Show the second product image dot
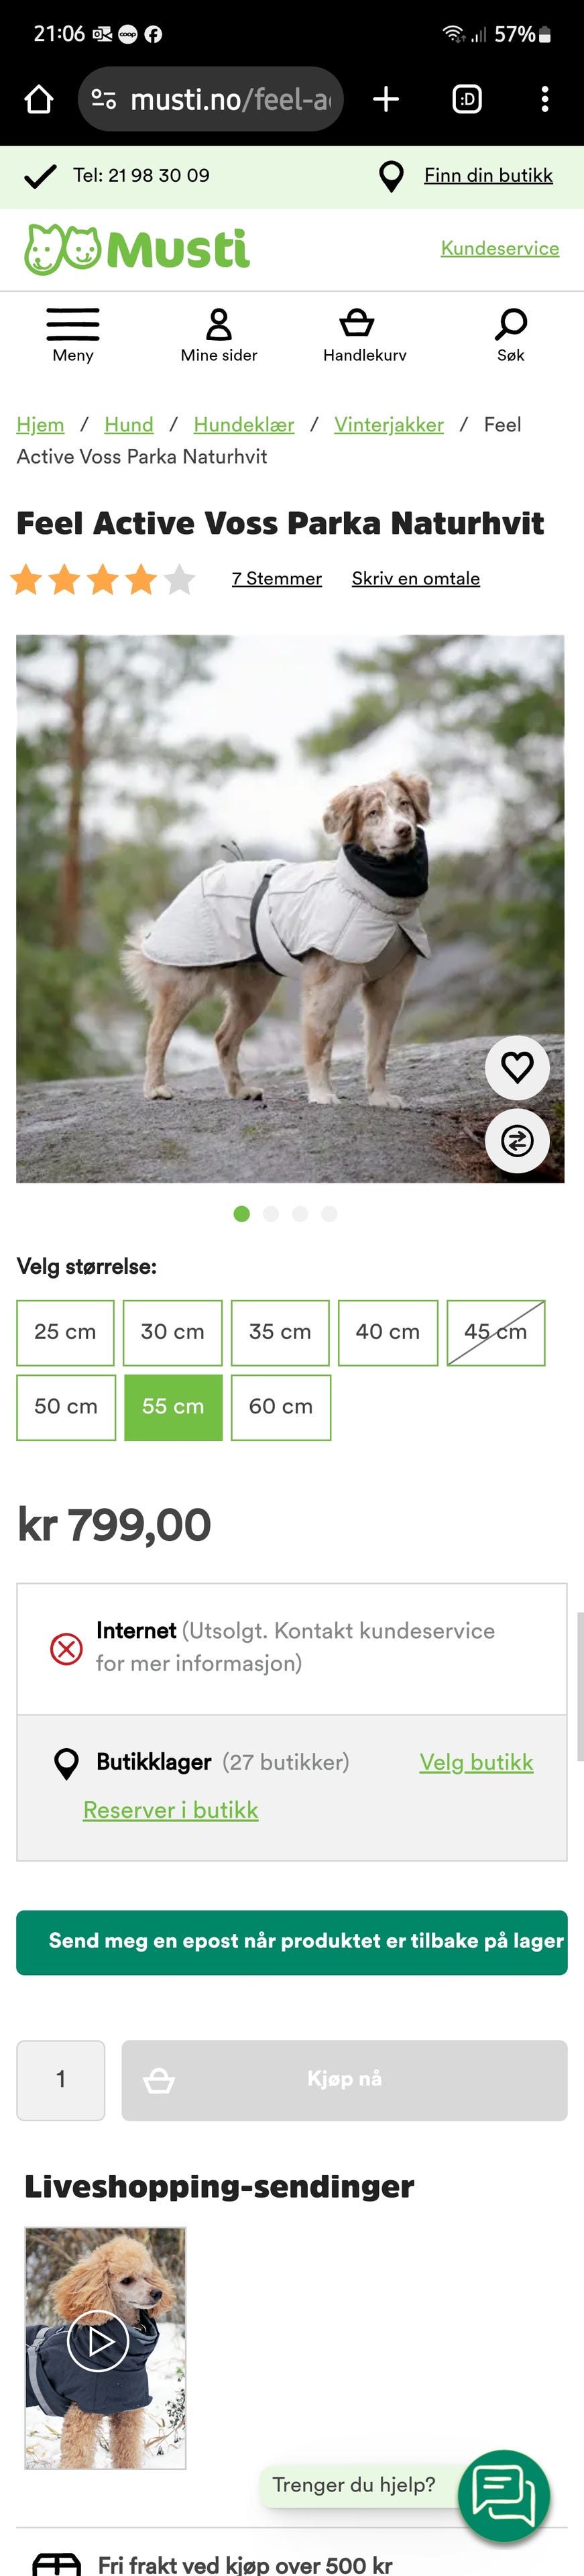Viewport: 584px width, 2576px height. [x=271, y=1213]
